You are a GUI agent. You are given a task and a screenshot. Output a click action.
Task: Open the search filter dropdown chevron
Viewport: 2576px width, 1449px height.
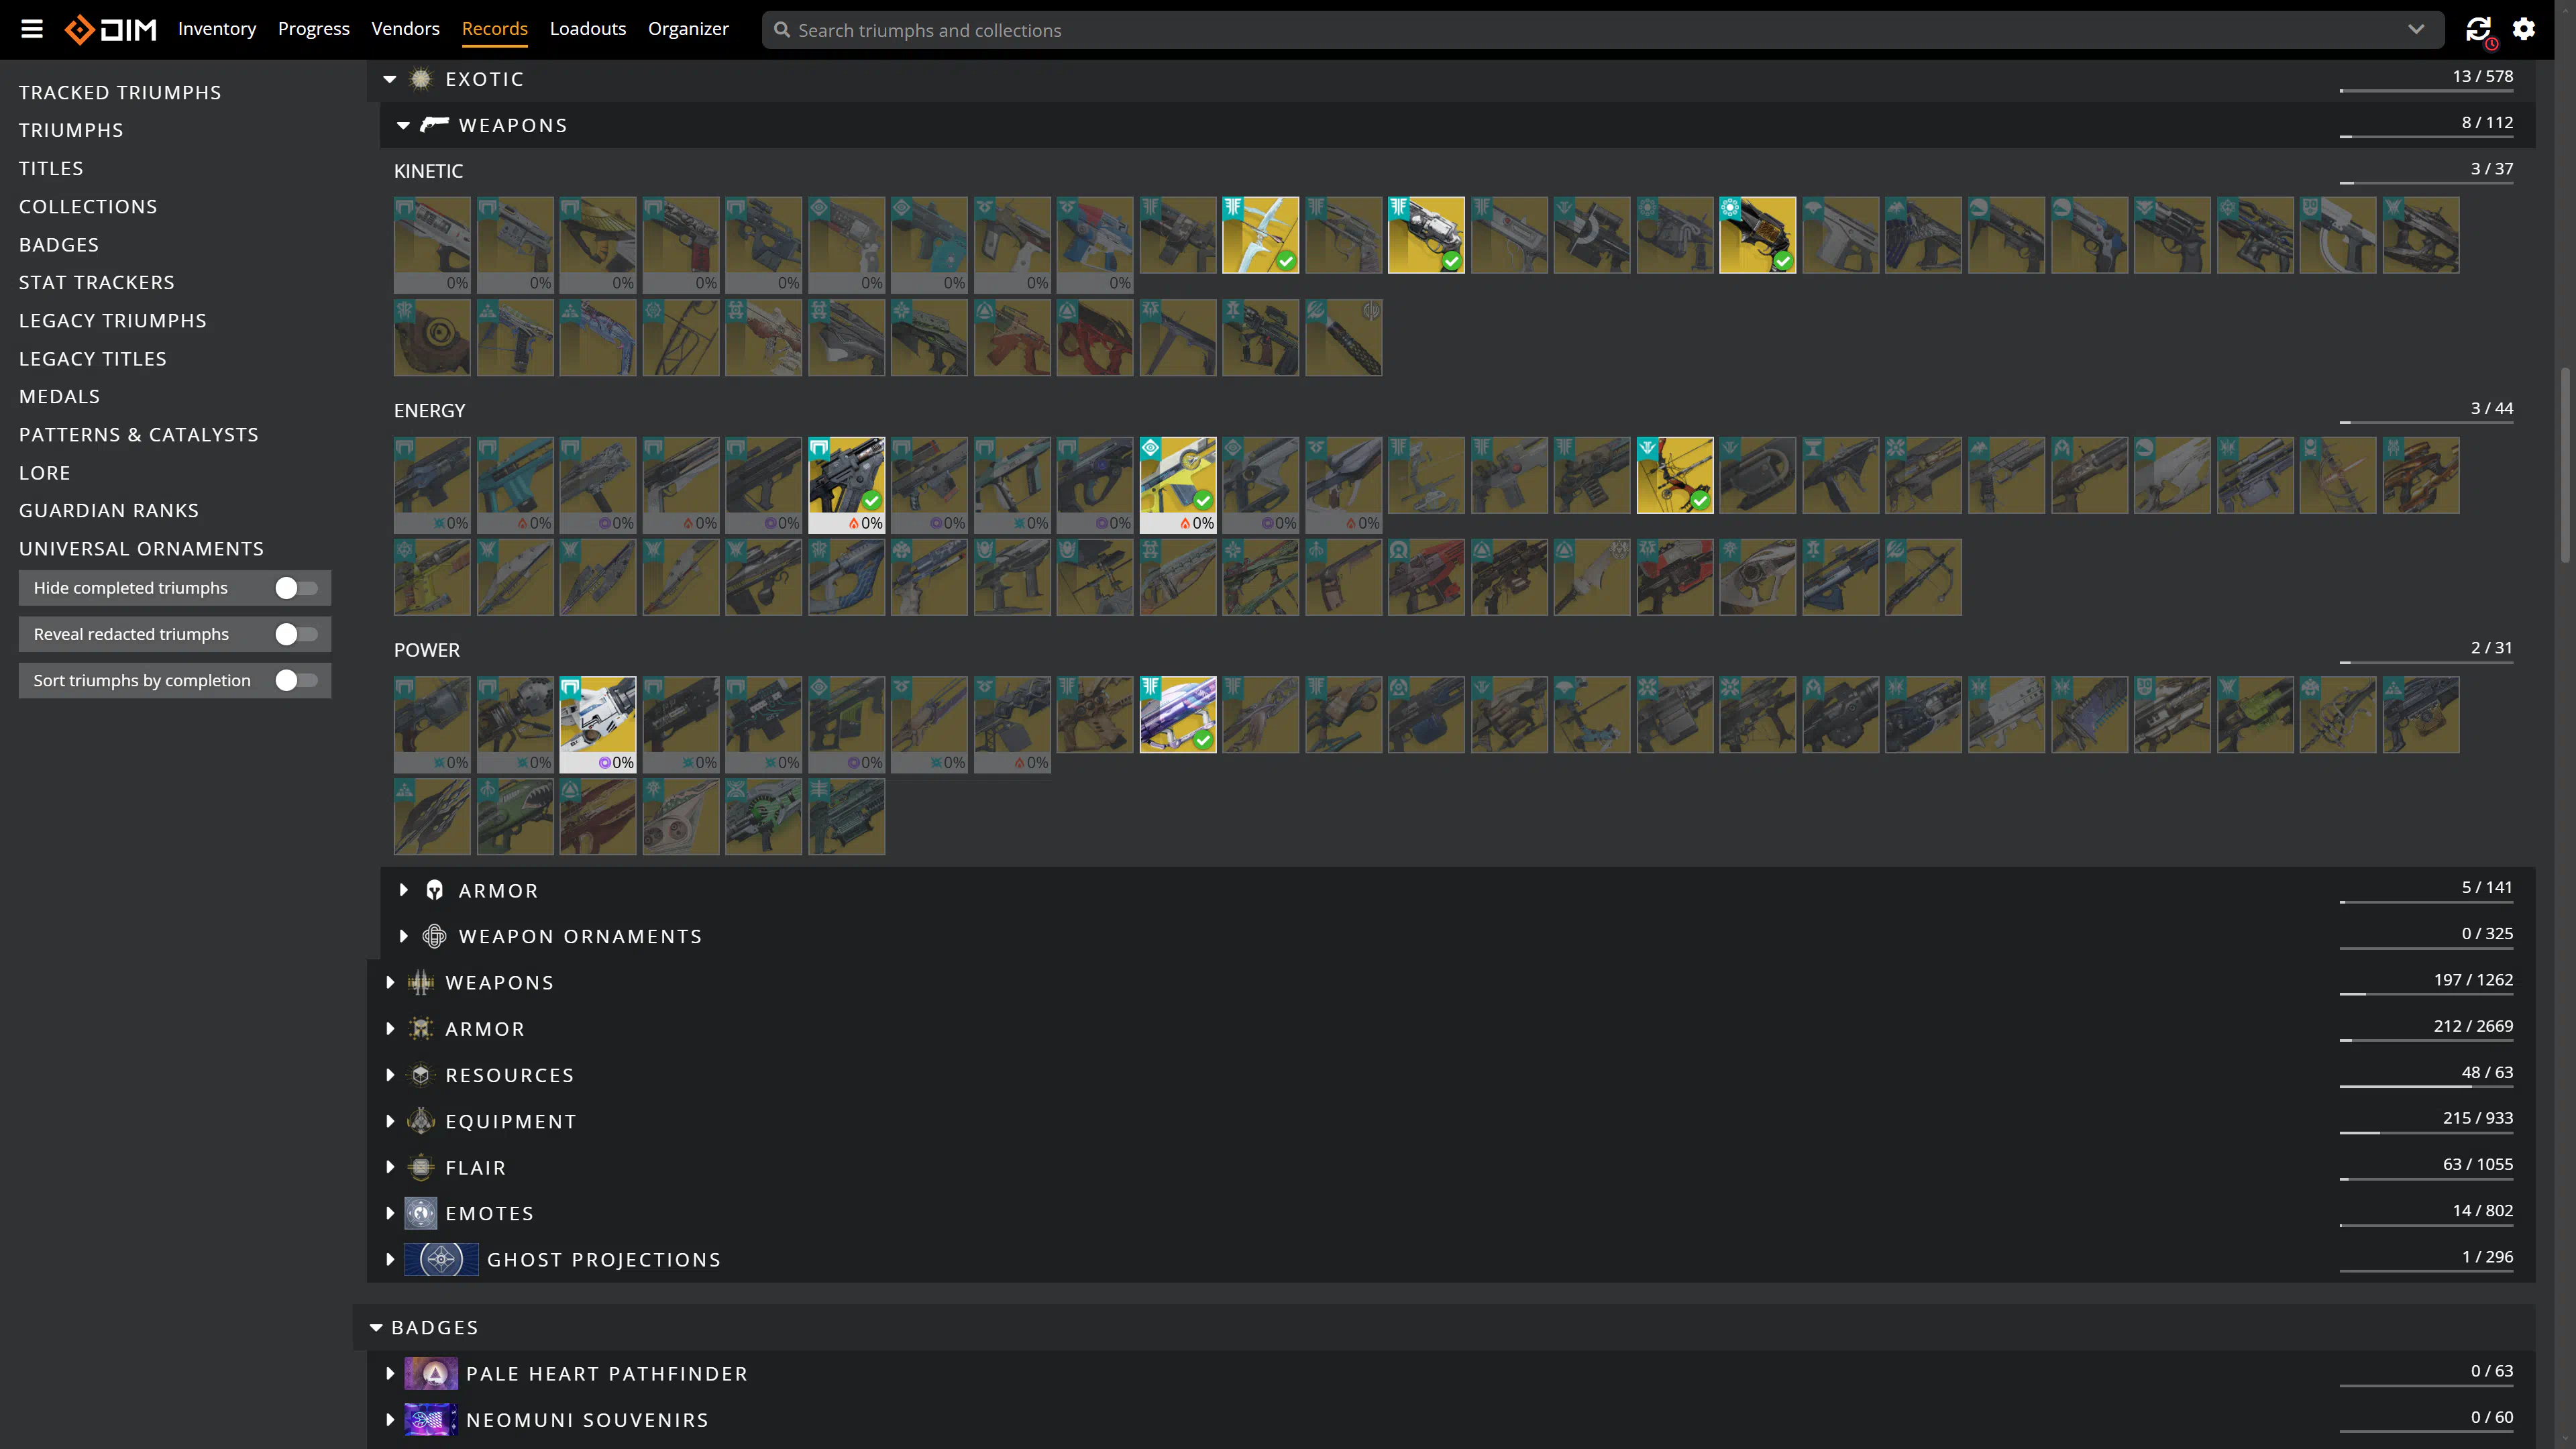pyautogui.click(x=2416, y=29)
